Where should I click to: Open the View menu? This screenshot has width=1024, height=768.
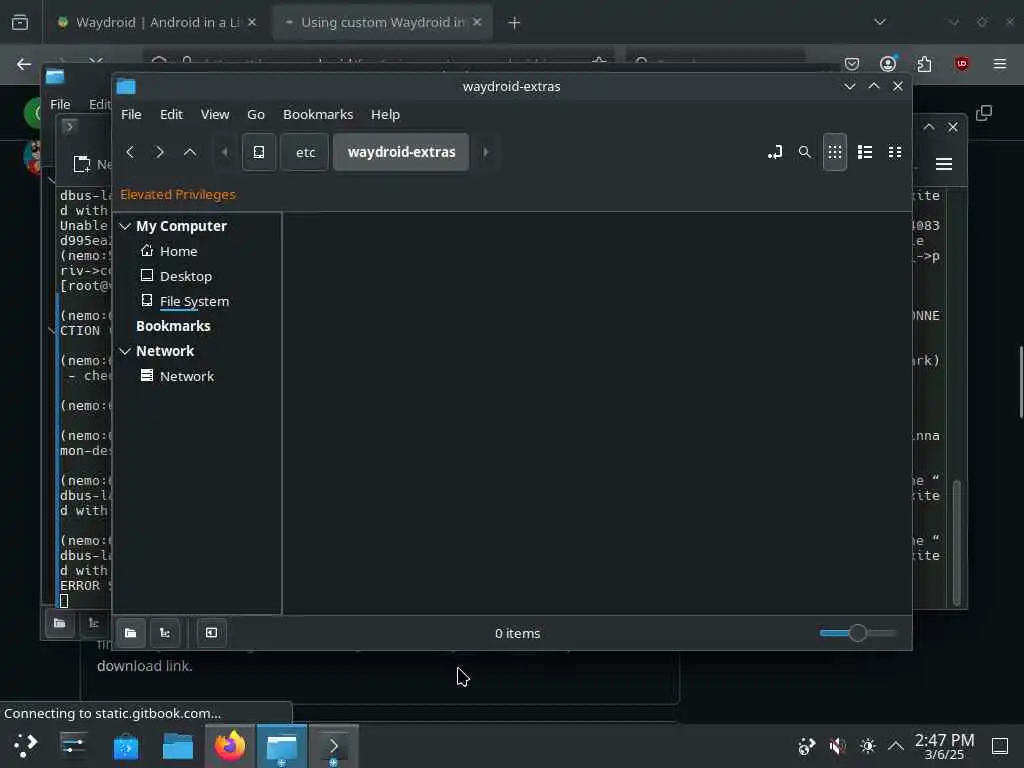(x=215, y=114)
